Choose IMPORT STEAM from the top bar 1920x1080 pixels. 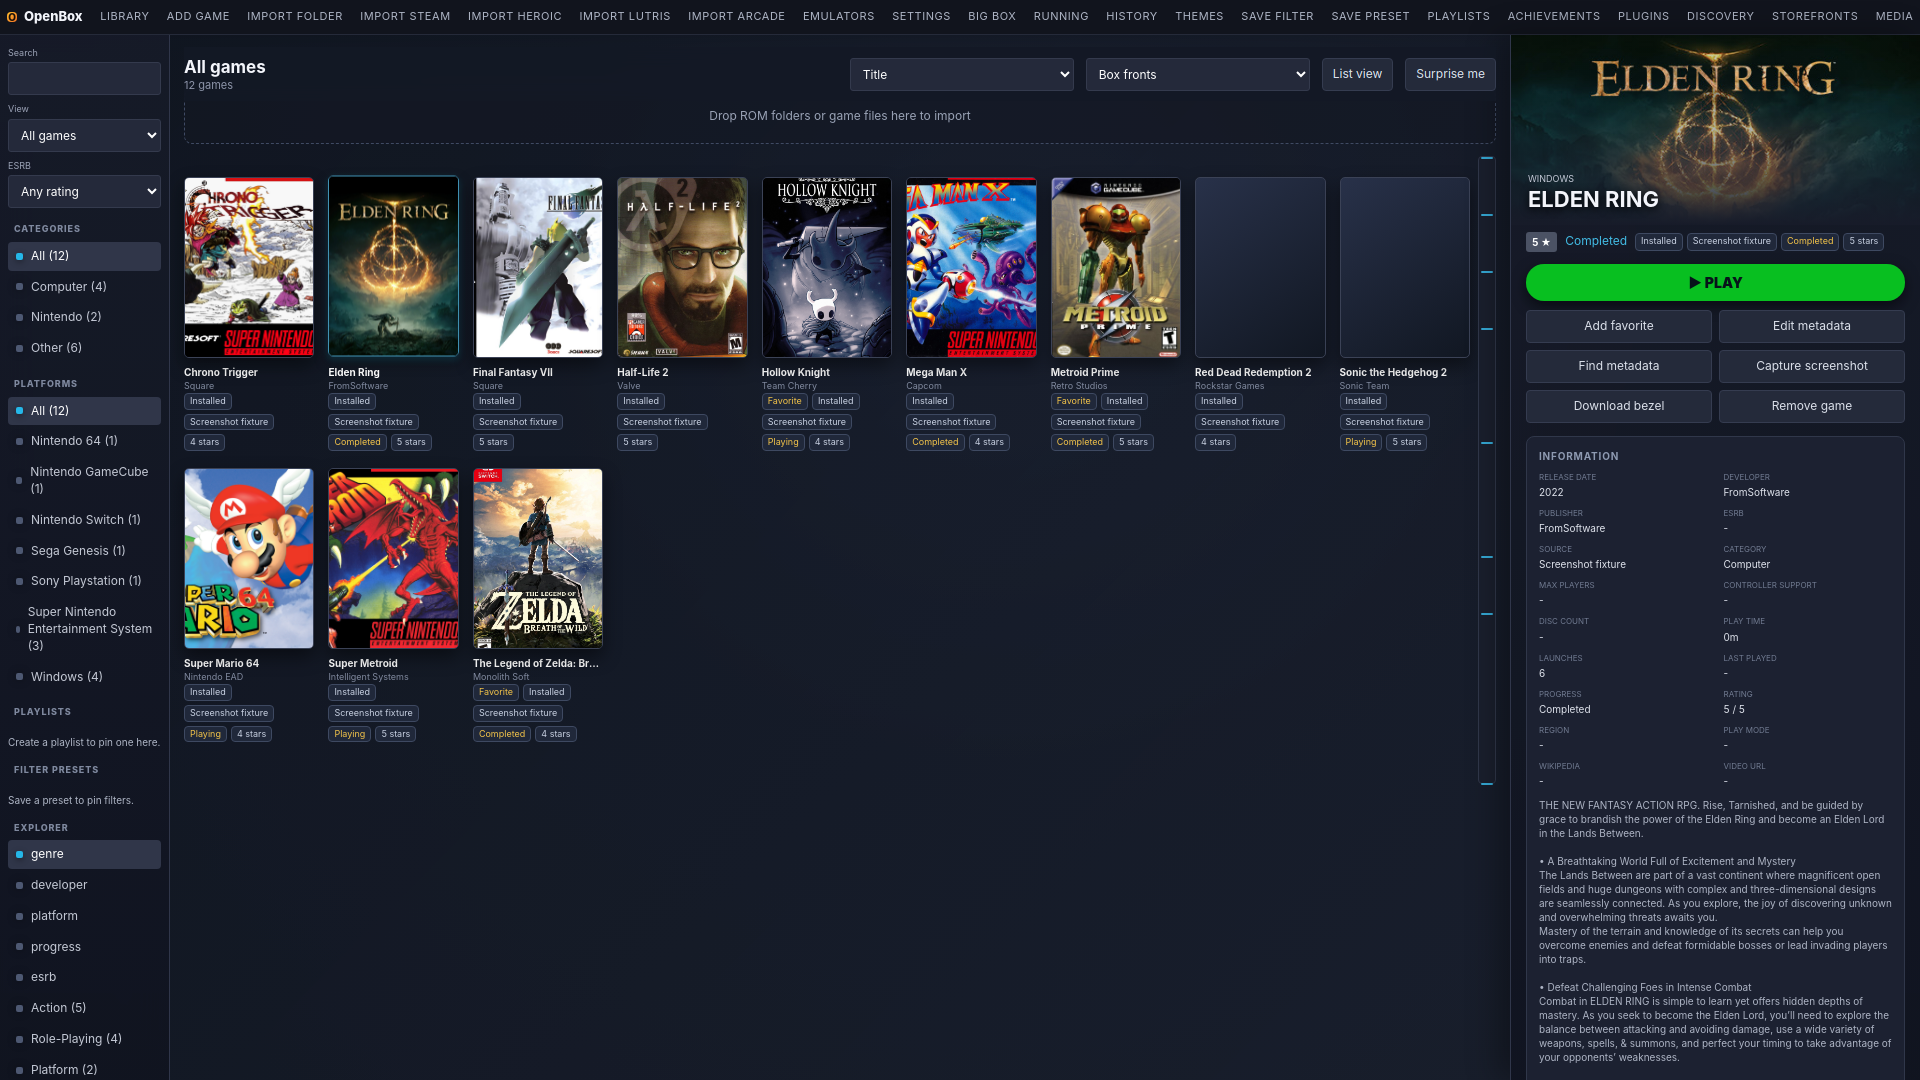[405, 17]
